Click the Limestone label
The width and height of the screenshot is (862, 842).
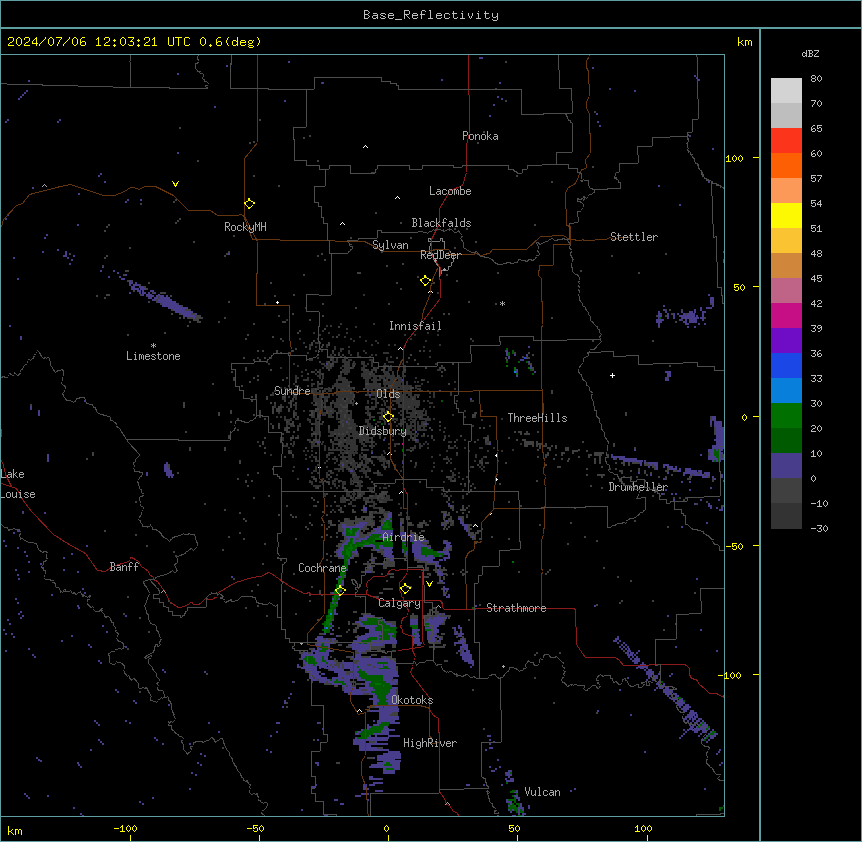153,356
